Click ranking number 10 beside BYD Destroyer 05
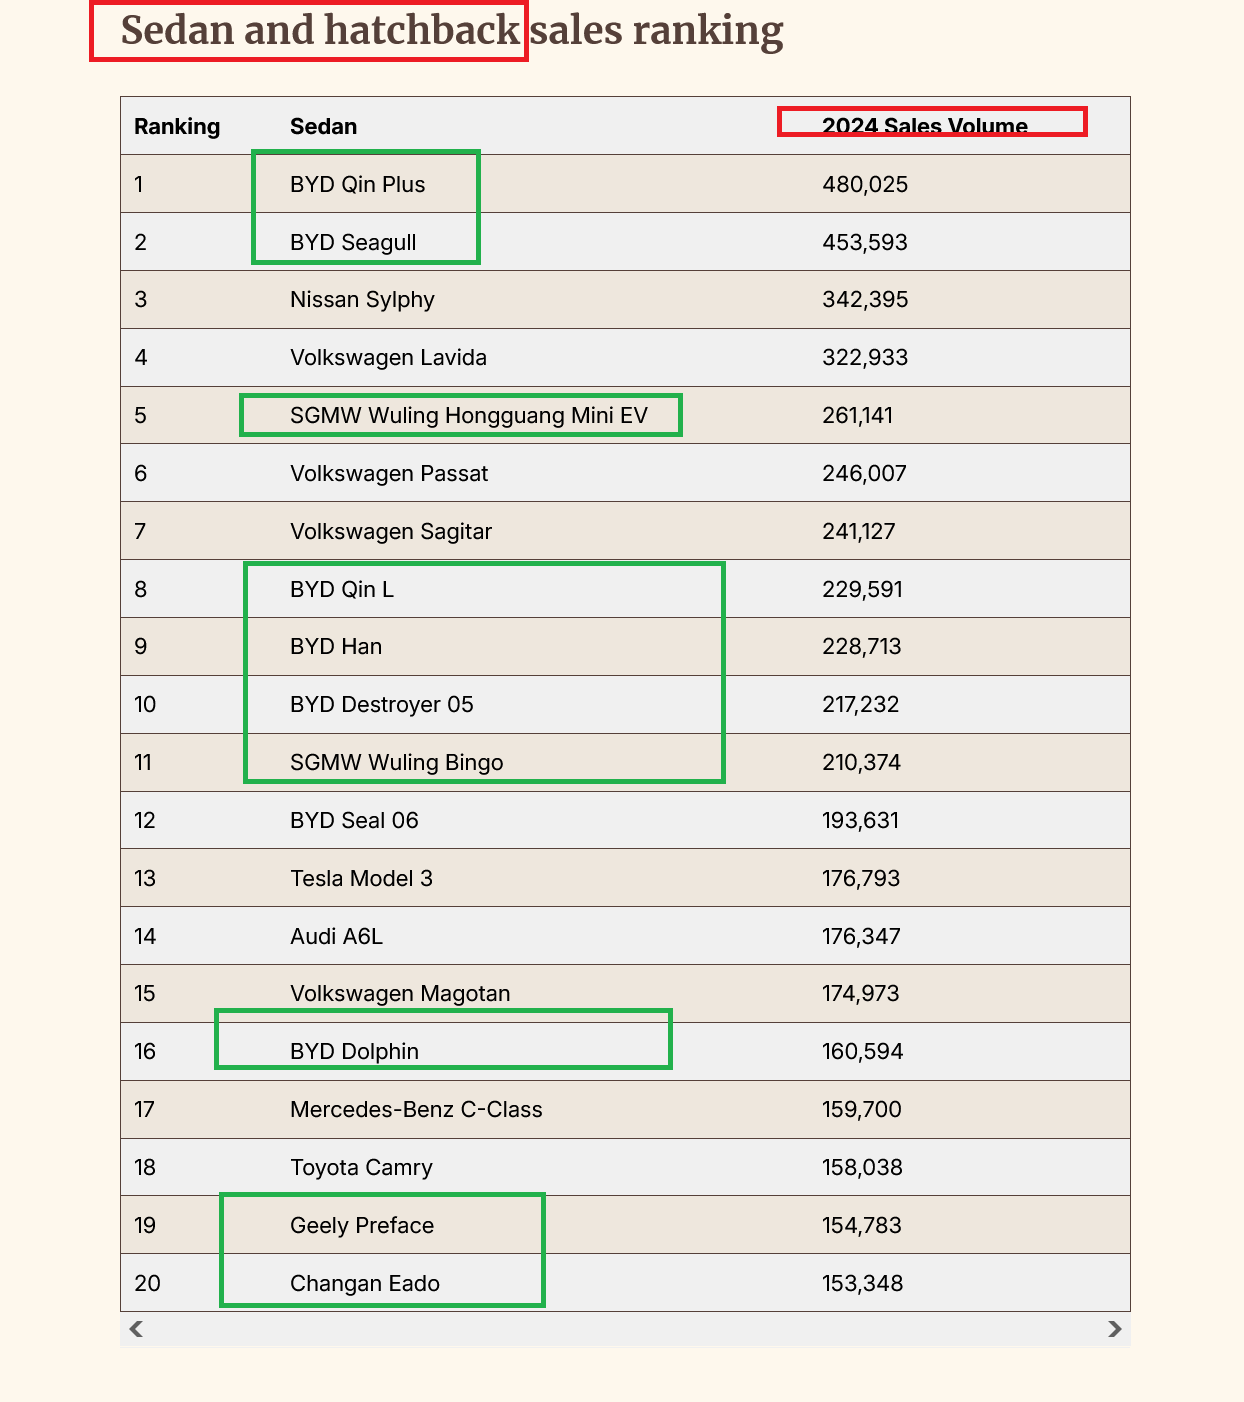This screenshot has height=1402, width=1244. tap(145, 705)
